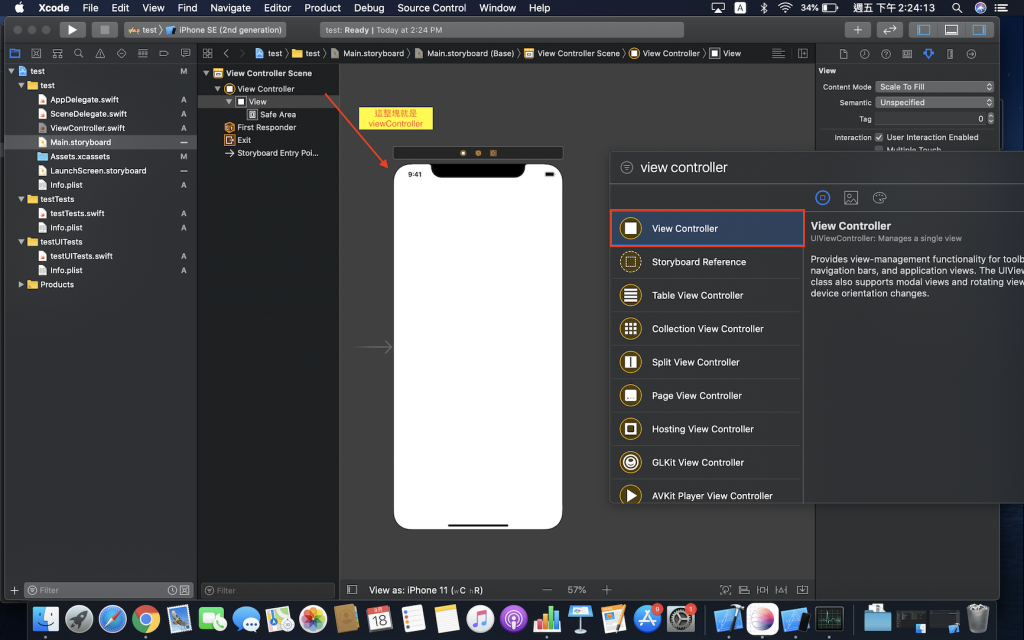The height and width of the screenshot is (640, 1024).
Task: Go back in editor history
Action: coord(226,54)
